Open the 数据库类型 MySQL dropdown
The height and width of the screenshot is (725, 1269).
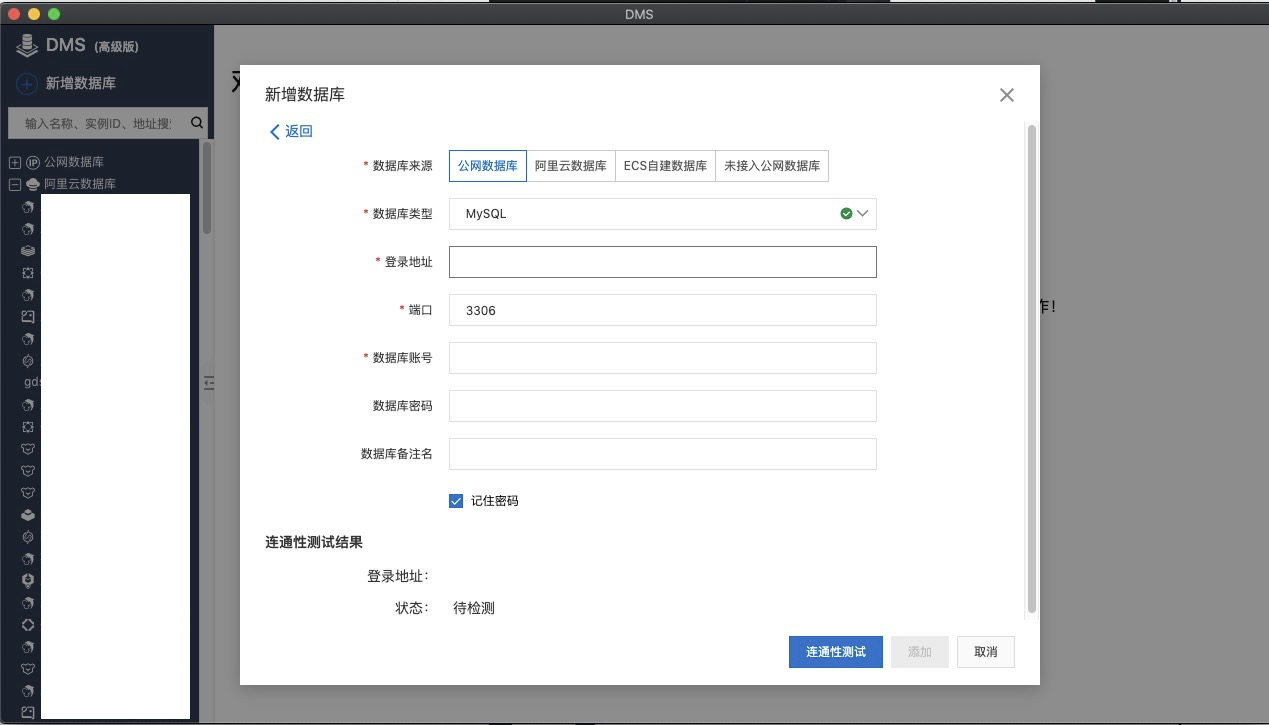[x=663, y=214]
